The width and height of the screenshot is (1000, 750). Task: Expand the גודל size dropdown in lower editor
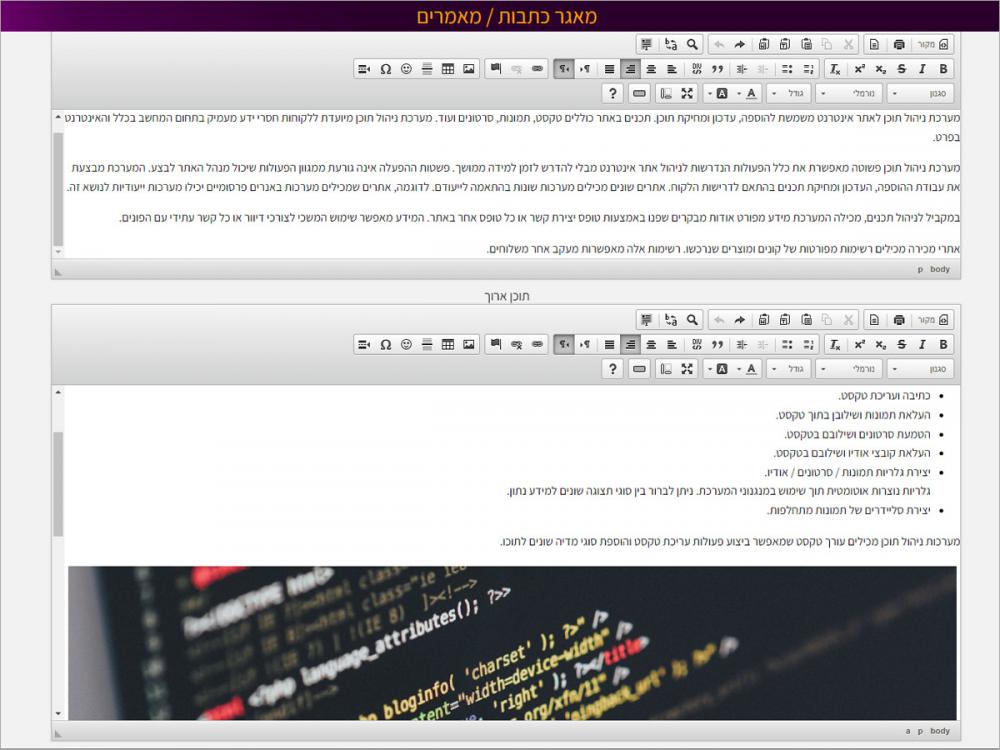pos(789,368)
